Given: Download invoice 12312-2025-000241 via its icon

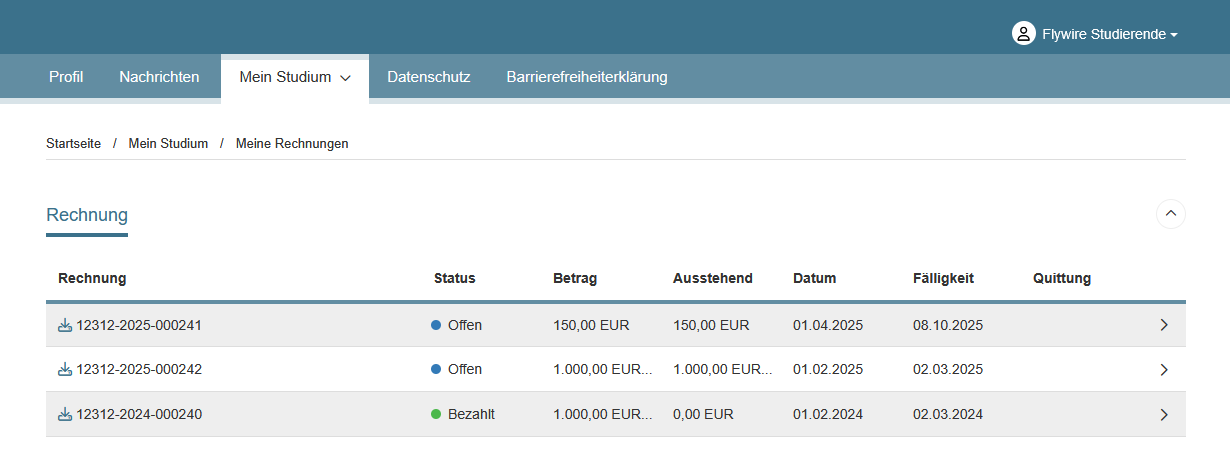Looking at the screenshot, I should point(65,325).
